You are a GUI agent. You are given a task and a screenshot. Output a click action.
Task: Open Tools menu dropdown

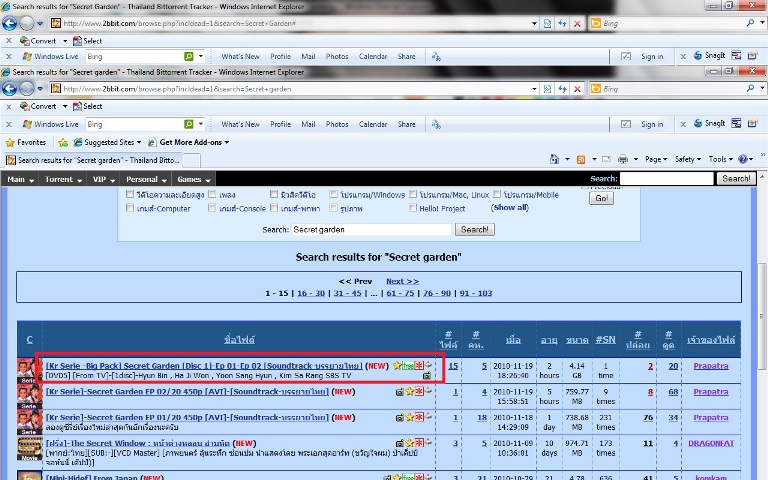coord(720,159)
